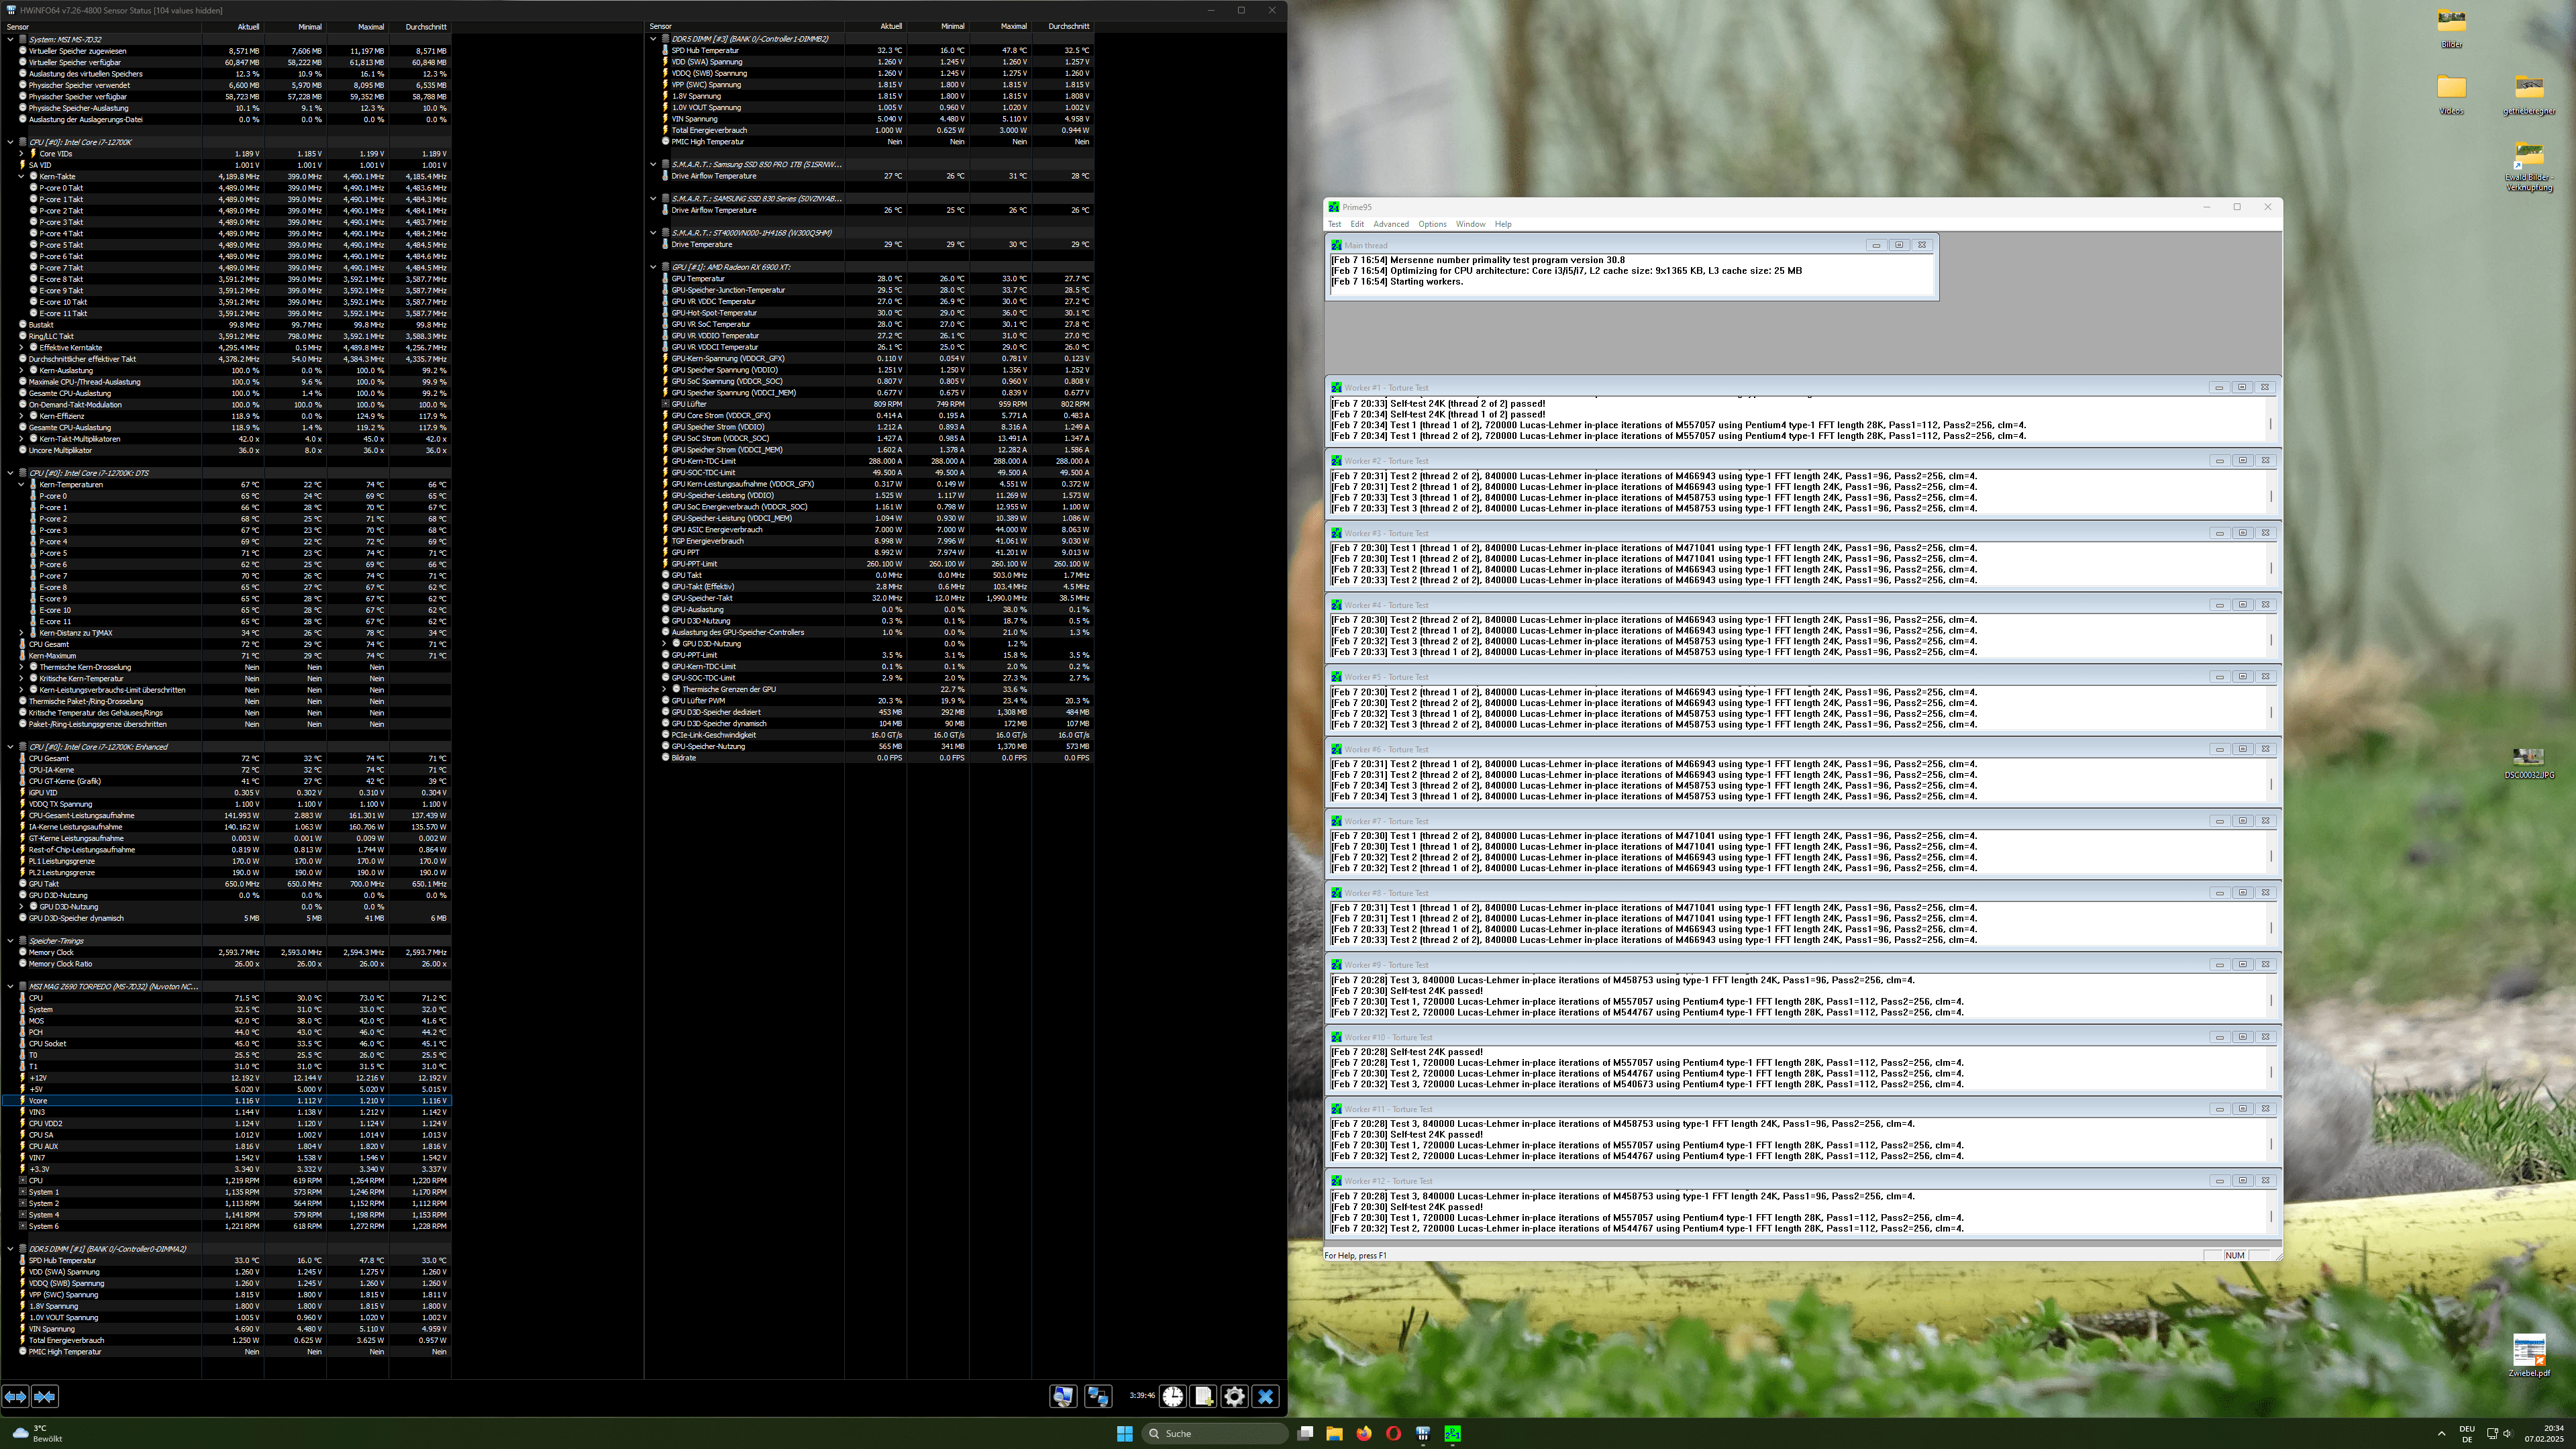Click the expand columns arrows icon in HWiNFO

pyautogui.click(x=15, y=1396)
